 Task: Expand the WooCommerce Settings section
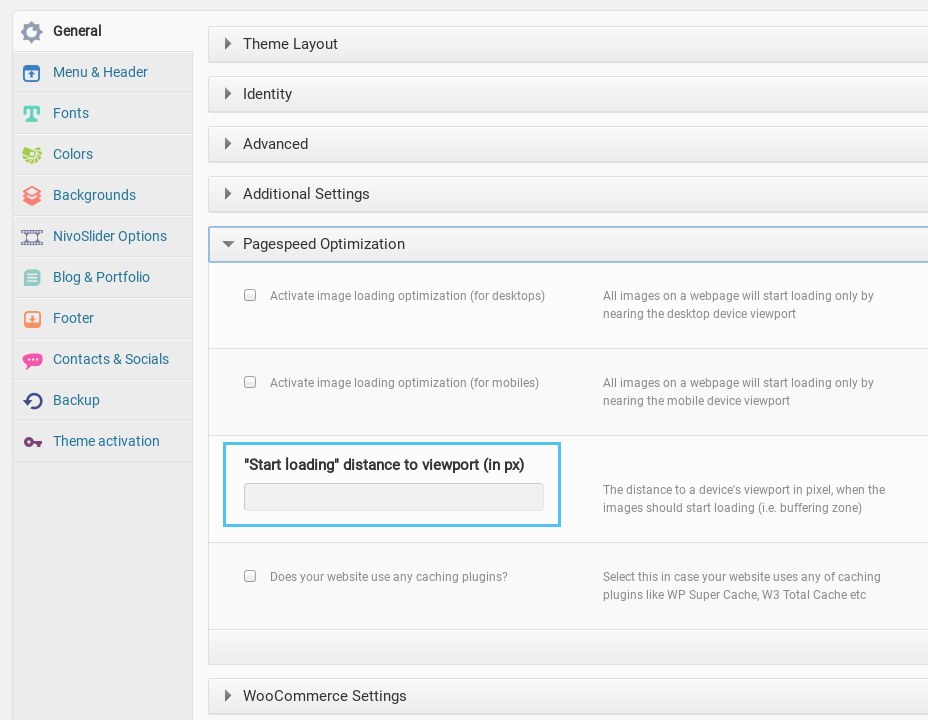[x=324, y=696]
